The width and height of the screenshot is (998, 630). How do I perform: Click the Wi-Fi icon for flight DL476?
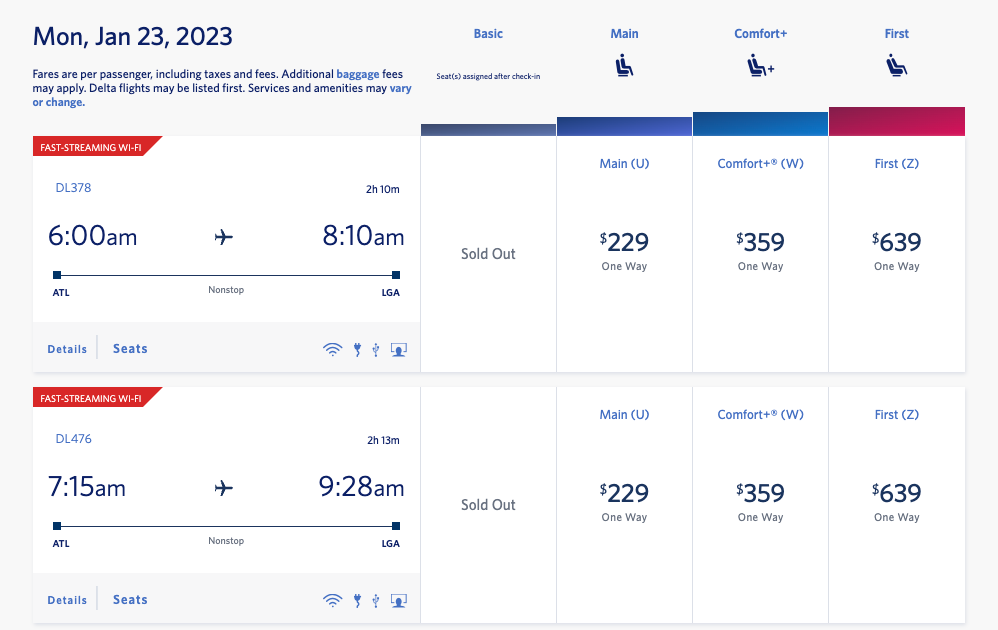tap(332, 601)
